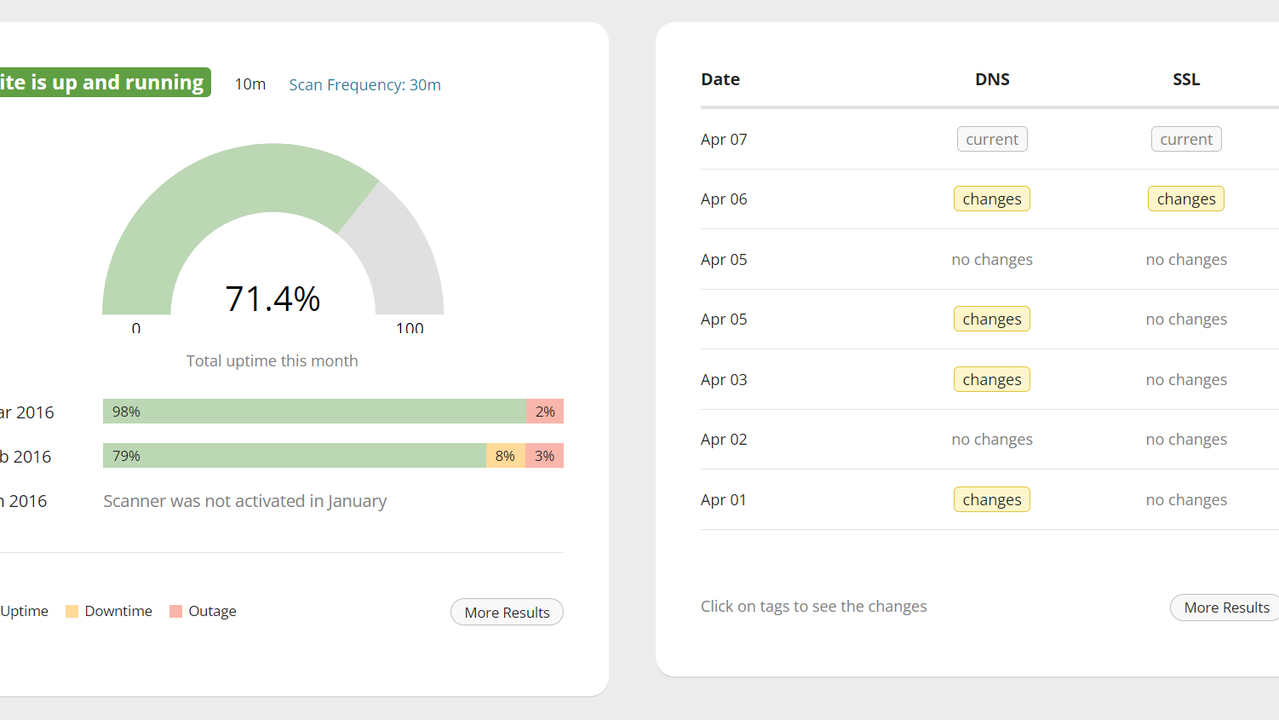Screen dimensions: 1279x720
Task: Open More Results below the changes table
Action: coord(1225,607)
